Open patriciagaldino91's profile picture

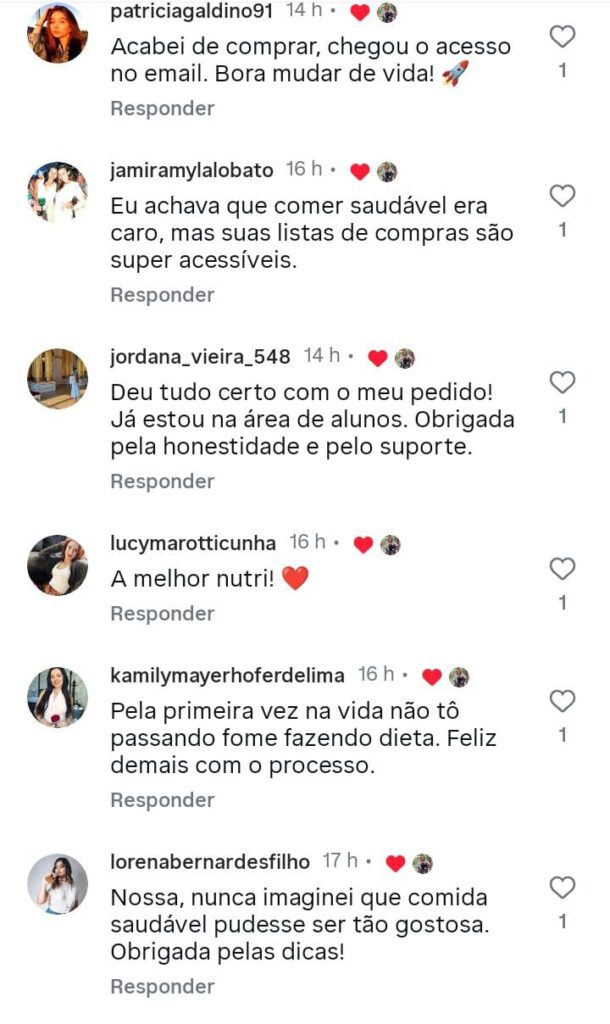57,33
